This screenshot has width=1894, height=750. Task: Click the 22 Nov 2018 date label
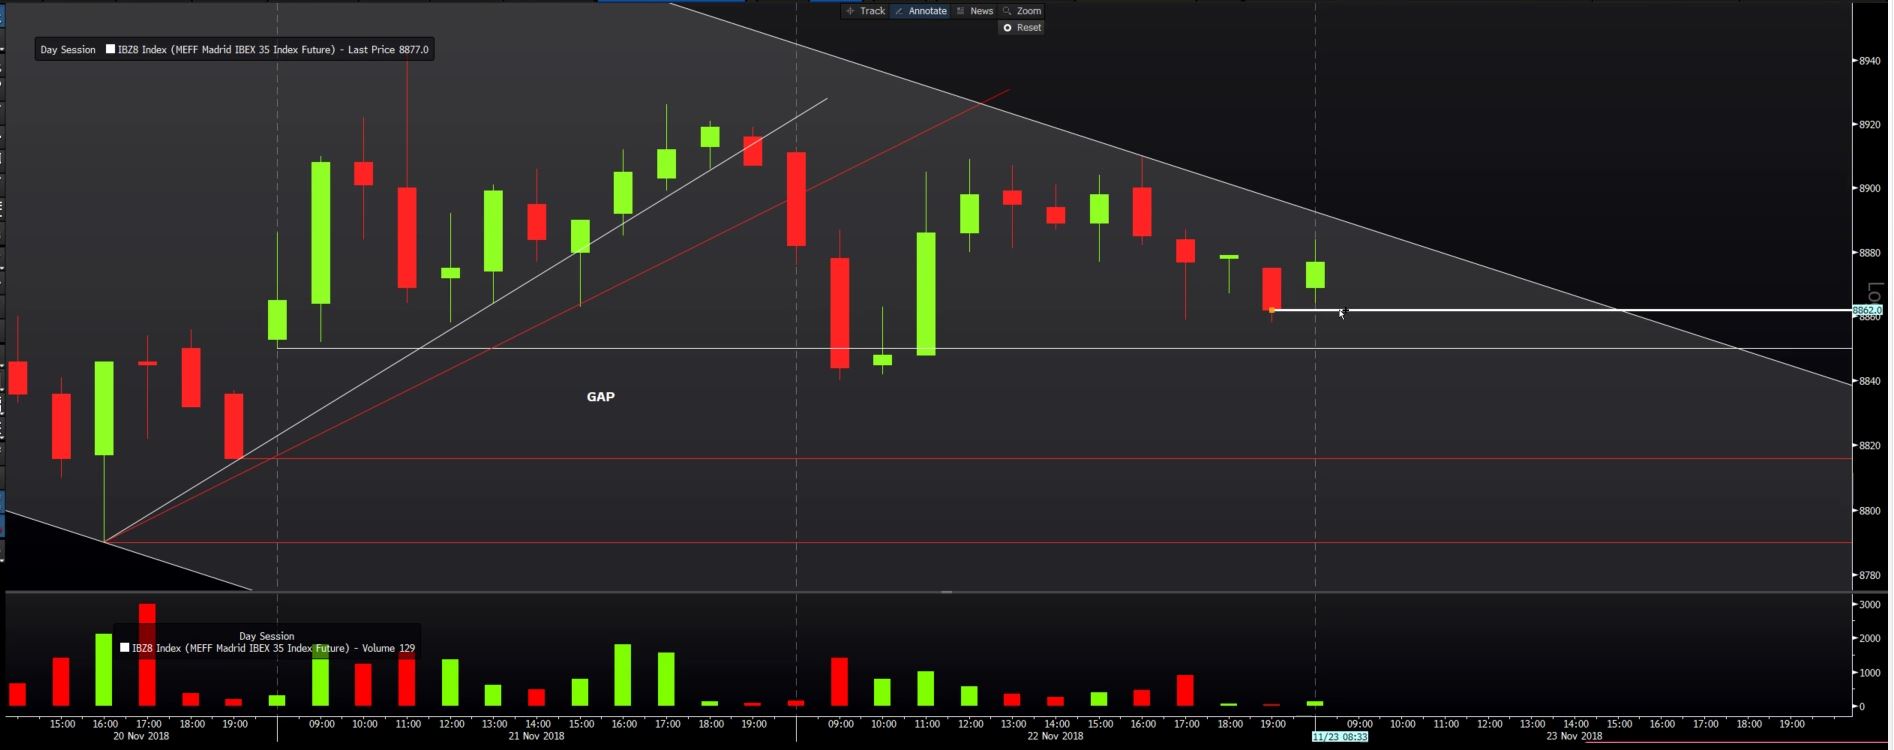coord(1055,737)
